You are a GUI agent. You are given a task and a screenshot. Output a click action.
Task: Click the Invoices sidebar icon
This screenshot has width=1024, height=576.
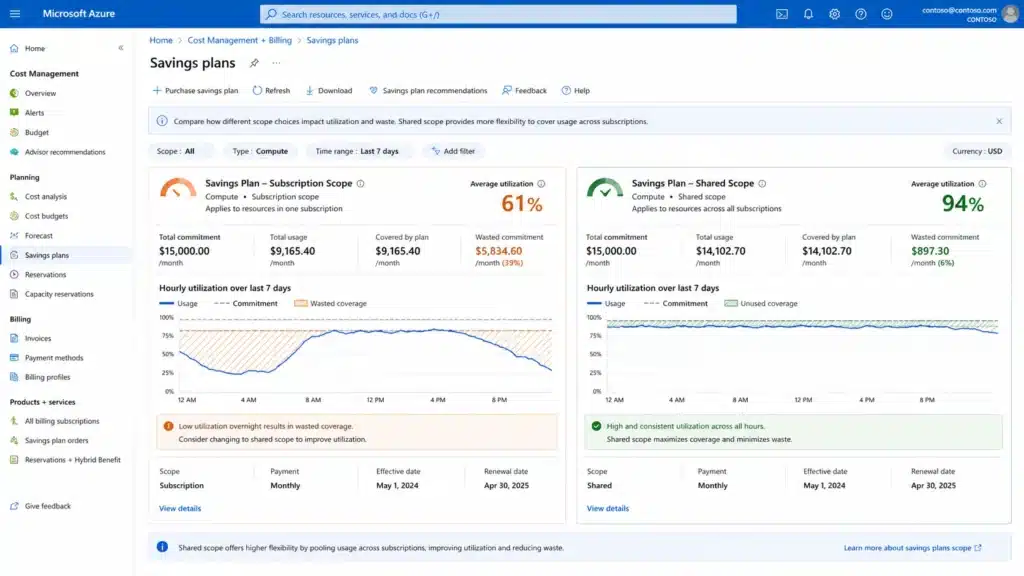coord(14,338)
